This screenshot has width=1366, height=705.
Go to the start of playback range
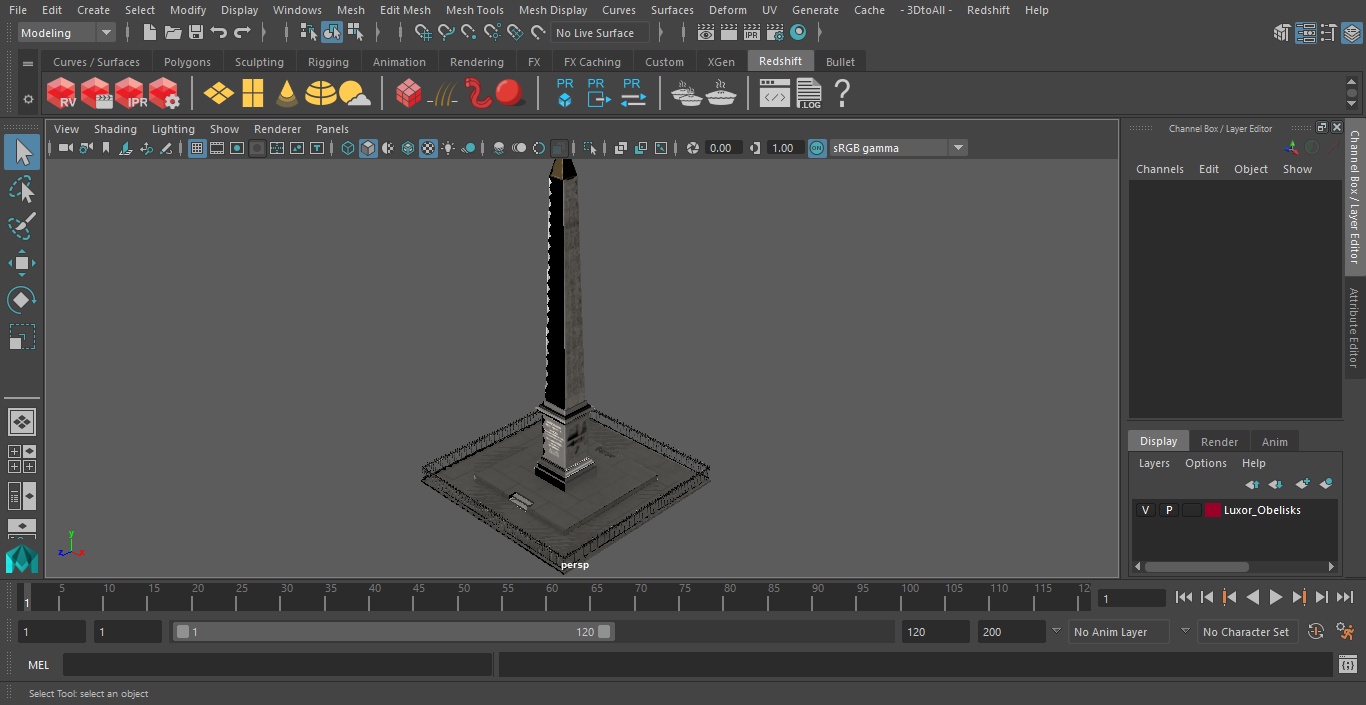[x=1184, y=597]
